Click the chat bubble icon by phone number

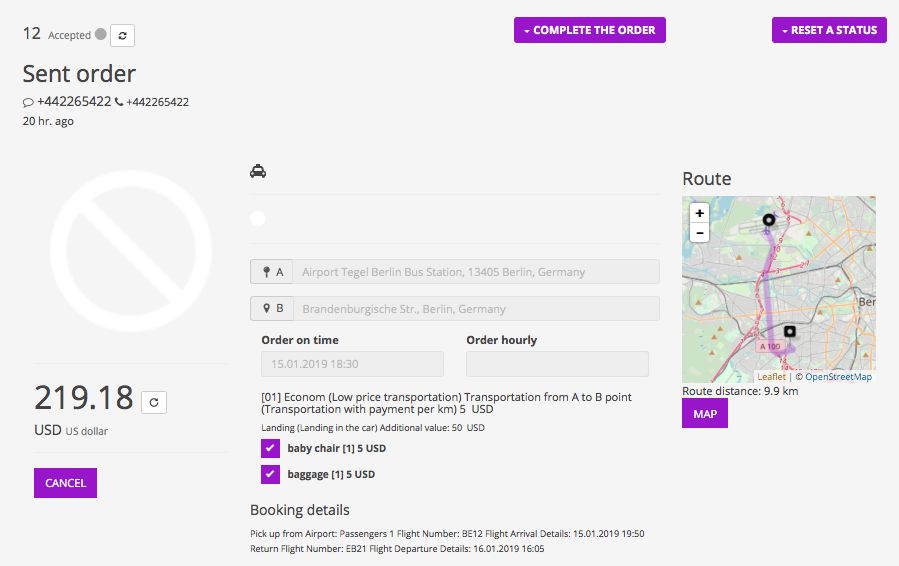[28, 102]
